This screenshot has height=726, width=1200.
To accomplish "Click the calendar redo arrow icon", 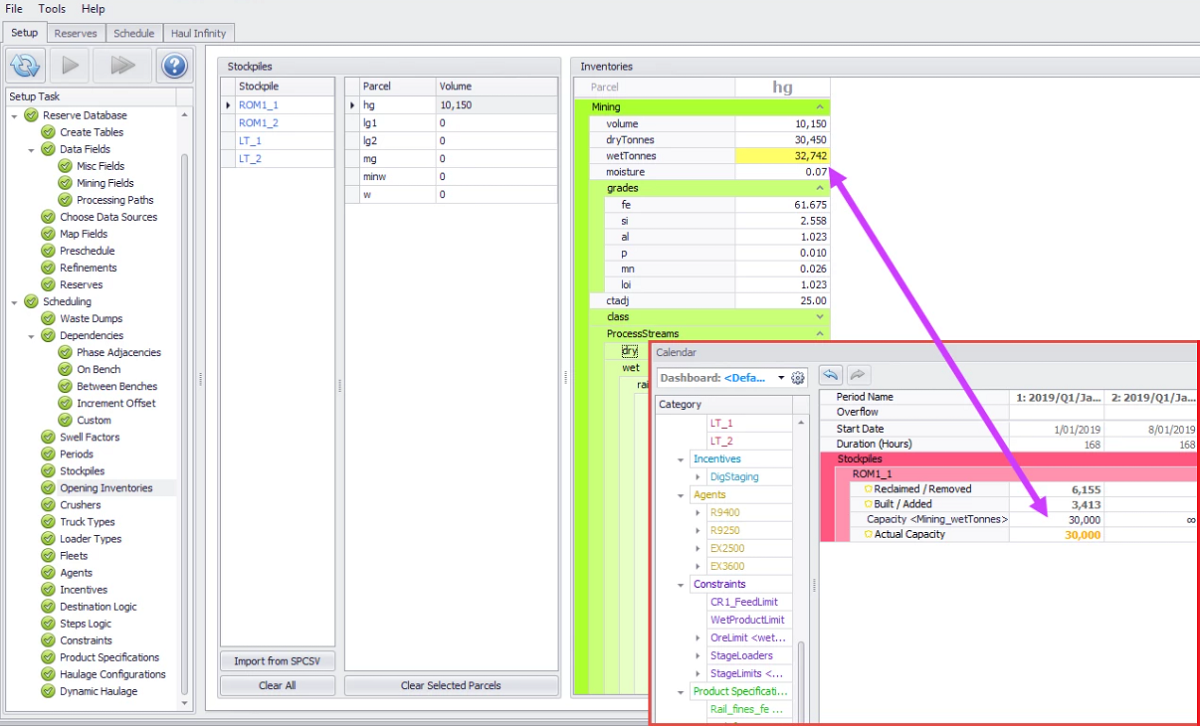I will pos(858,375).
